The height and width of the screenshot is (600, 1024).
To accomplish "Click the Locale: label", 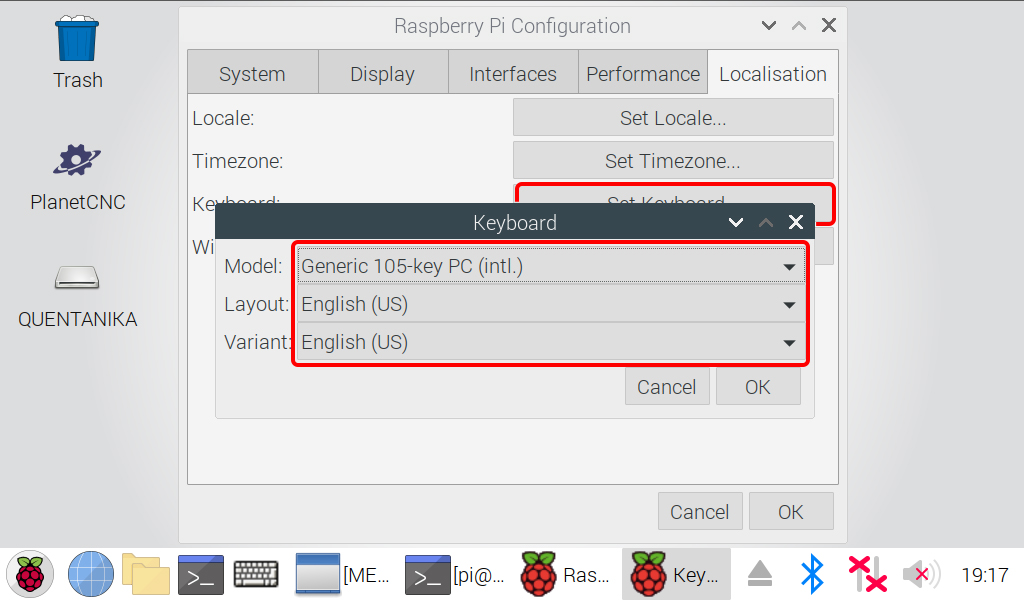I will pyautogui.click(x=223, y=118).
